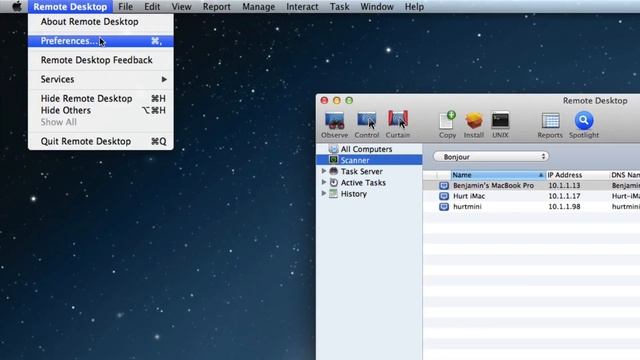Choose Remote Desktop Feedback
Viewport: 640px width, 360px height.
click(x=101, y=60)
